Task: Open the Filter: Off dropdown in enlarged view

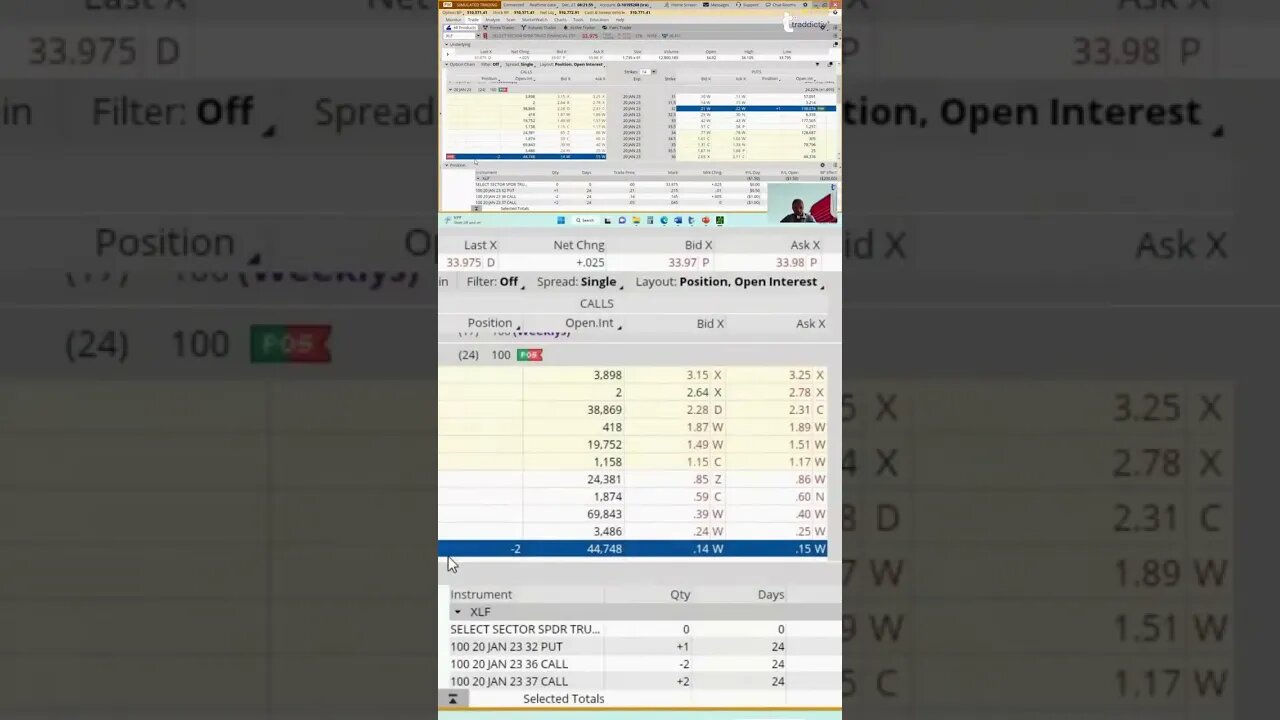Action: point(494,282)
